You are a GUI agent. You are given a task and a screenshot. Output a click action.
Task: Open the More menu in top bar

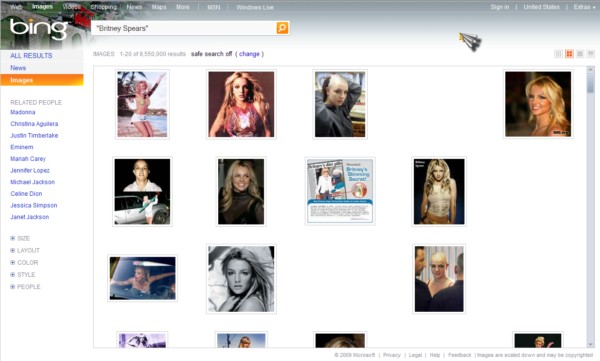183,7
